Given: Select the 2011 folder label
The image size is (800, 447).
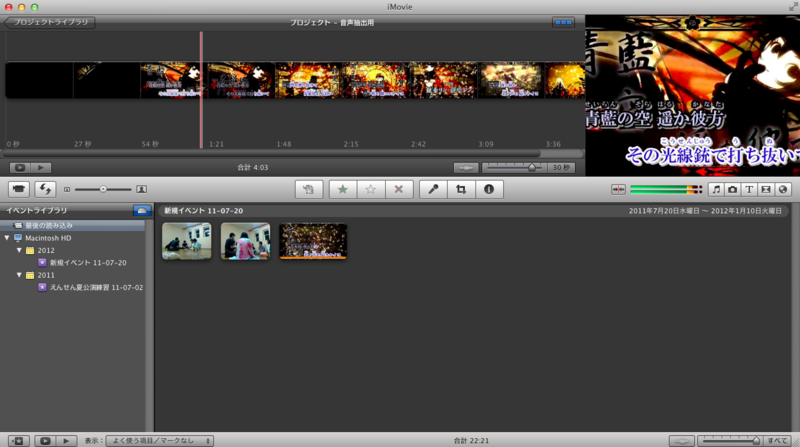Looking at the screenshot, I should 46,275.
